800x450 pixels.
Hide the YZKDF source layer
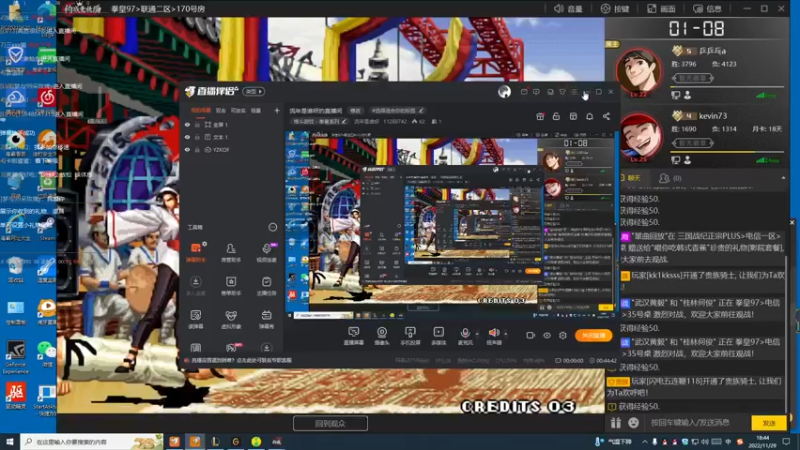[x=187, y=150]
